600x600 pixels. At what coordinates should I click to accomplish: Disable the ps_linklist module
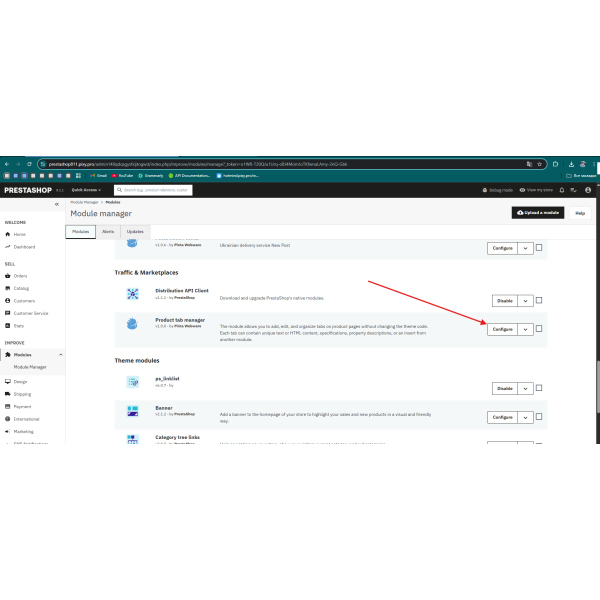[505, 389]
